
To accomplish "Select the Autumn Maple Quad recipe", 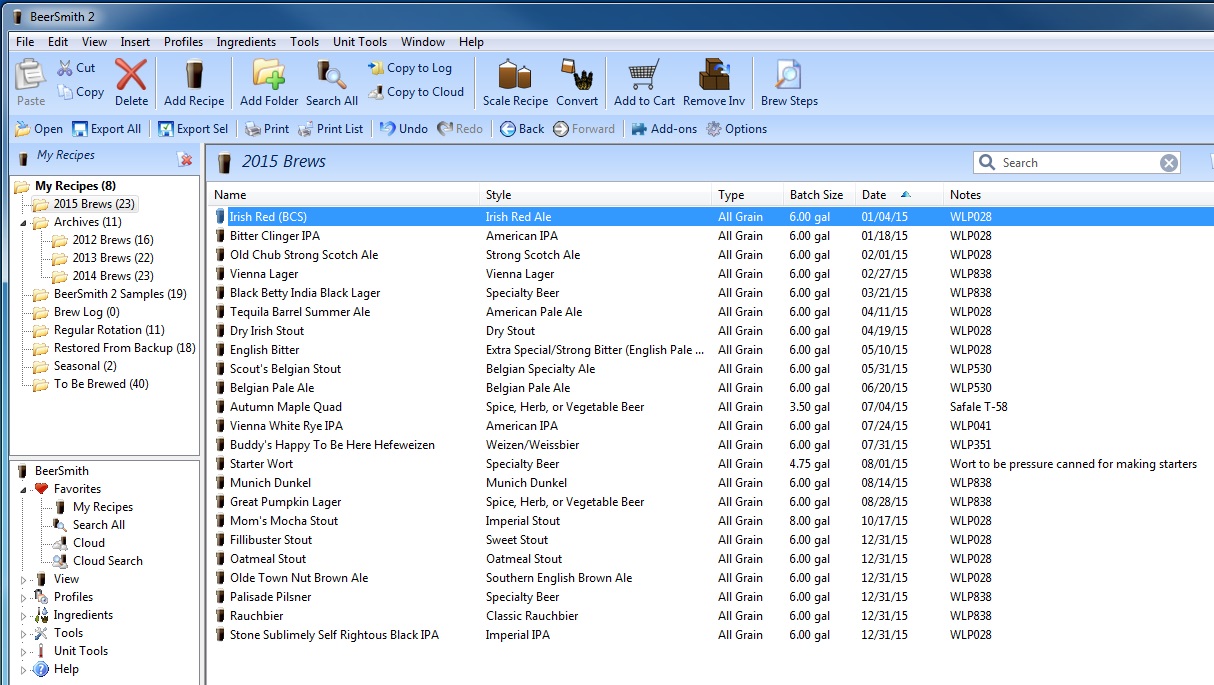I will [x=711, y=407].
